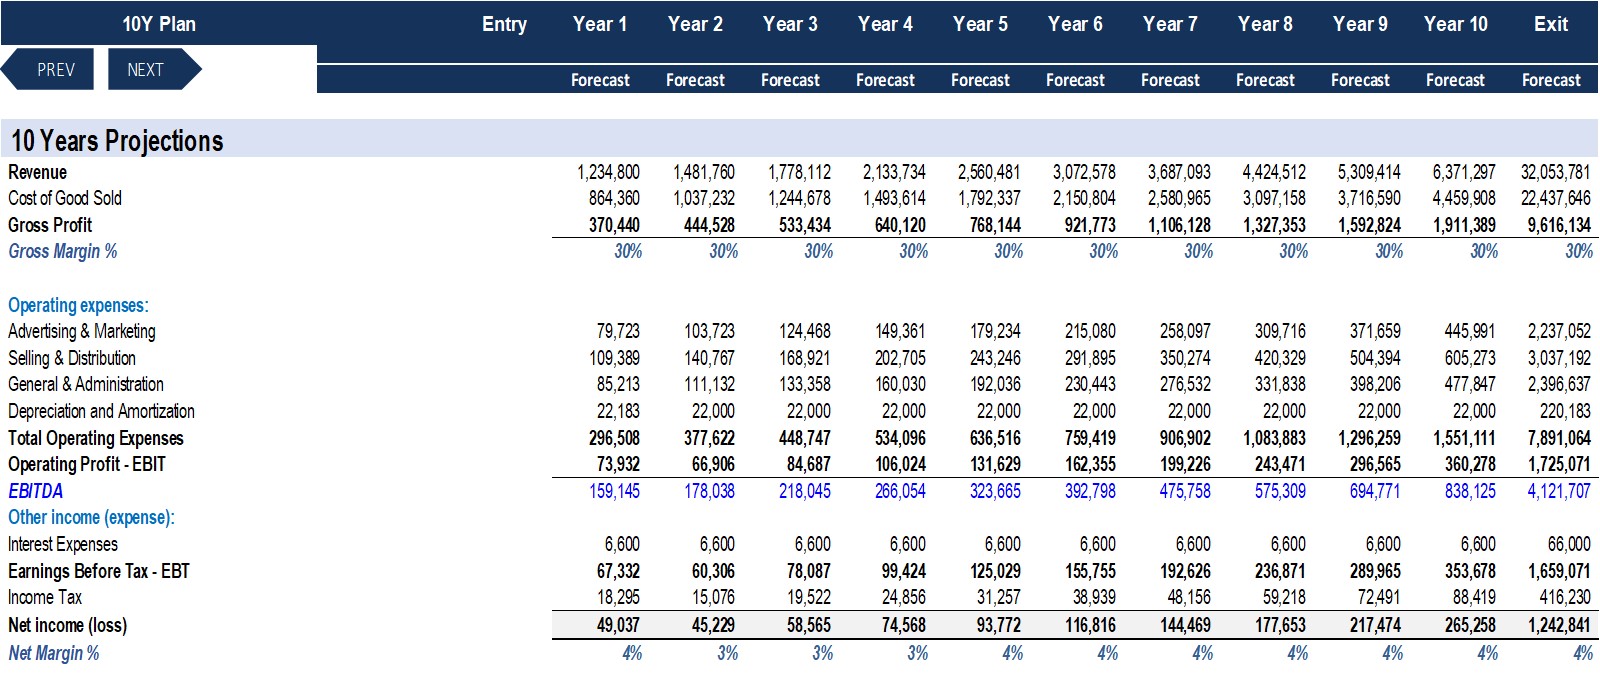Select the Income Tax row label
Image resolution: width=1600 pixels, height=694 pixels.
pos(45,597)
